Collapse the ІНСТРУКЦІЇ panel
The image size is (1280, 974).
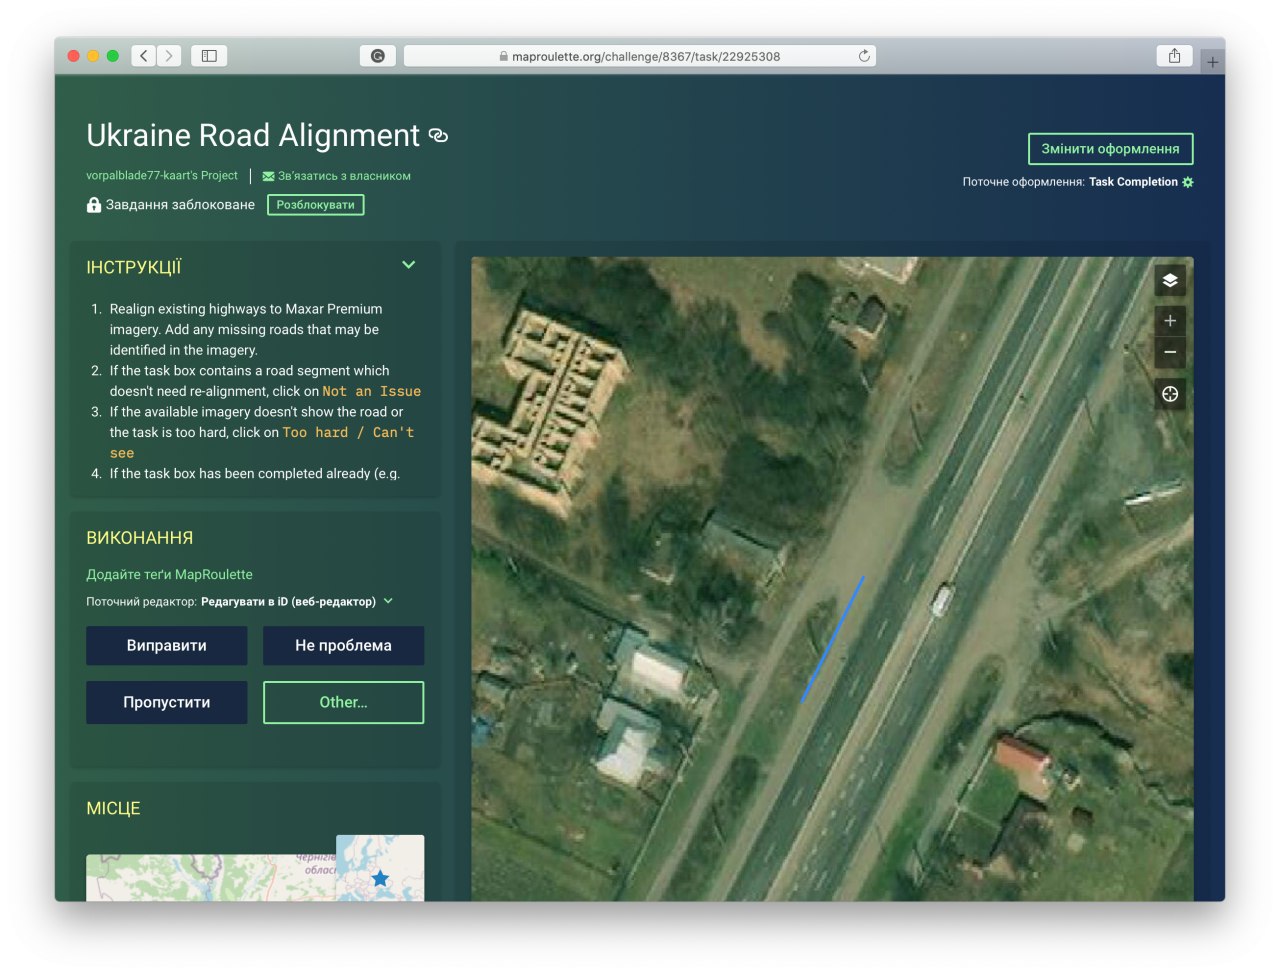408,265
